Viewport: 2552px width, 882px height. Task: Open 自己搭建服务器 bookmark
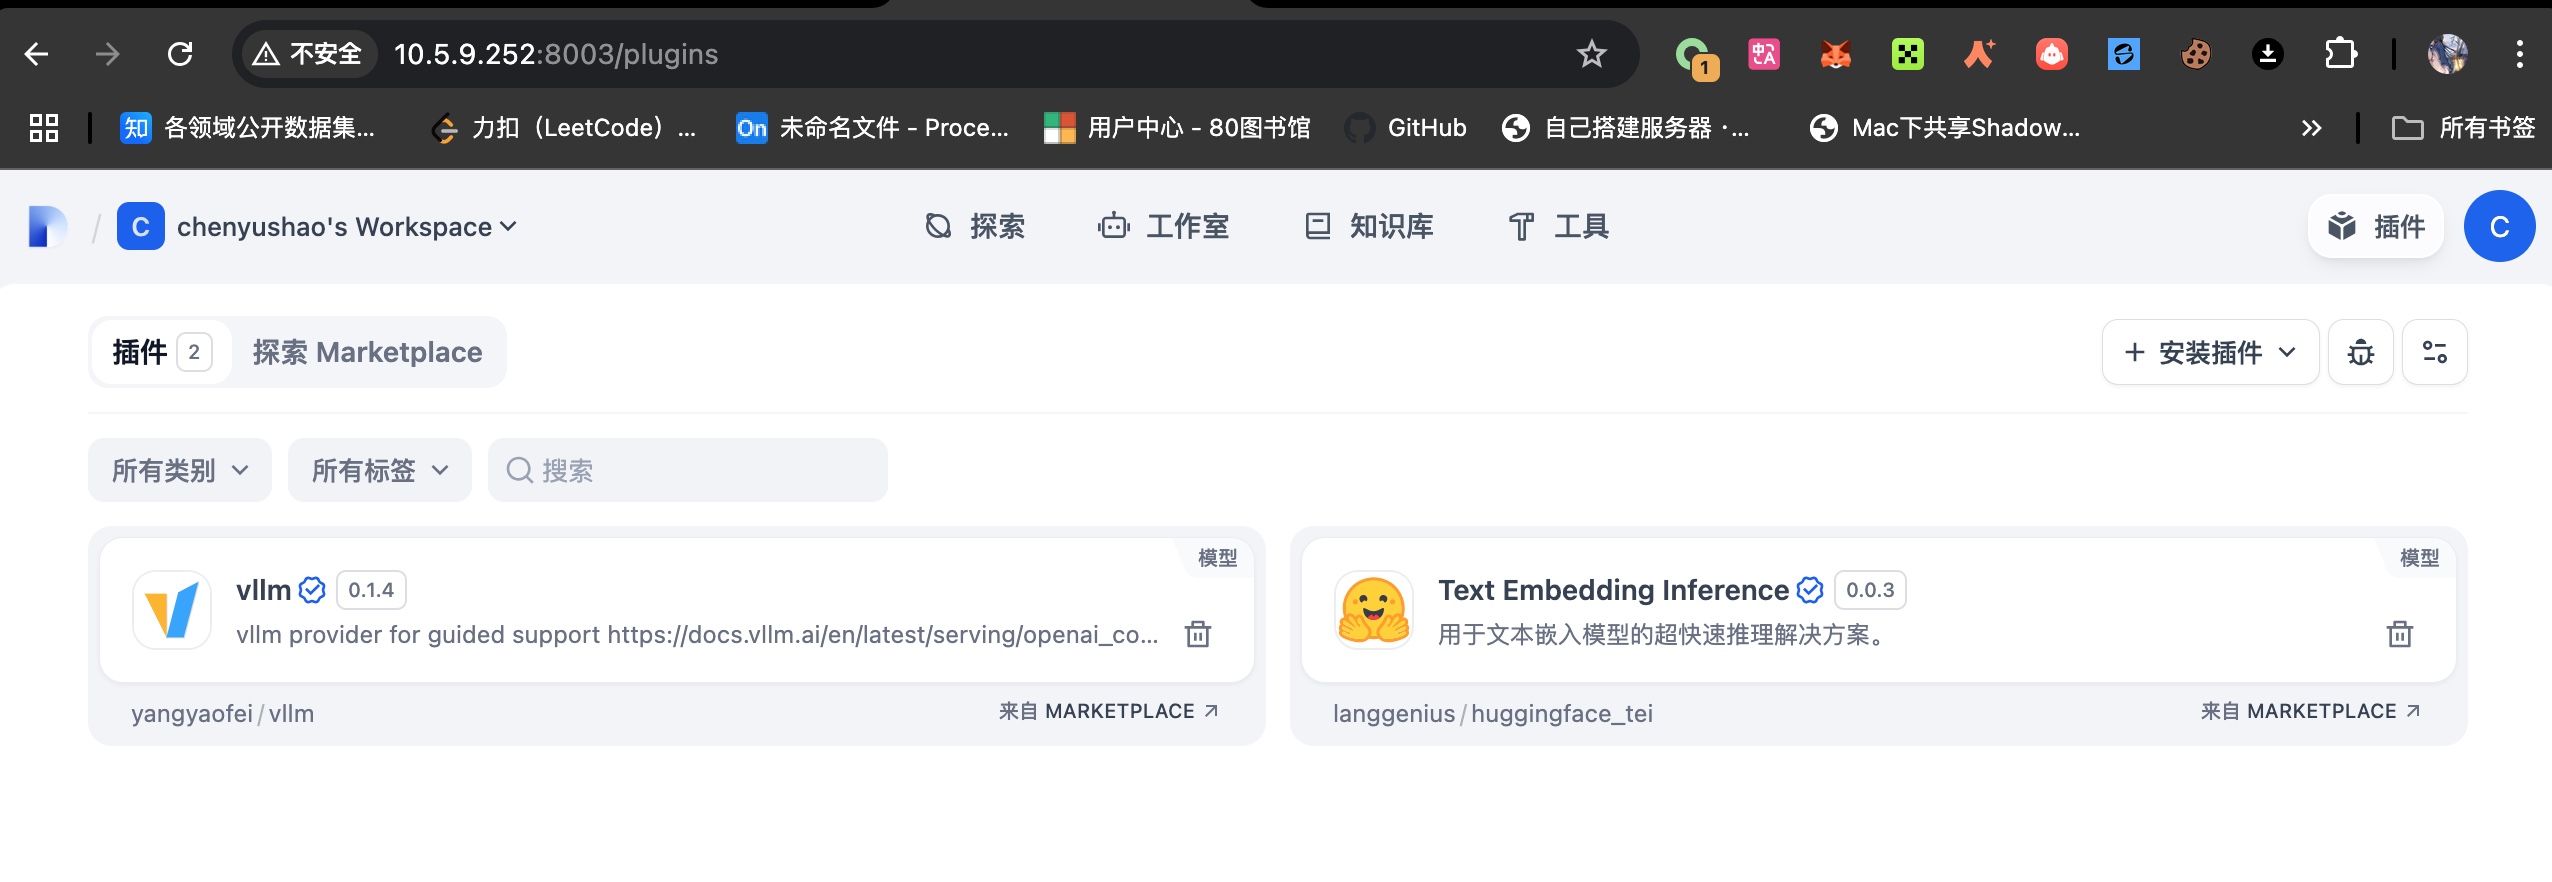point(1626,128)
